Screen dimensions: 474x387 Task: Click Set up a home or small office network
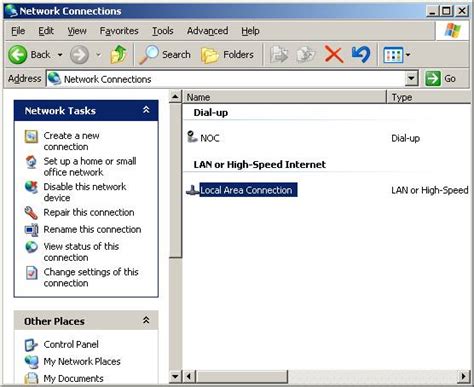[x=90, y=166]
